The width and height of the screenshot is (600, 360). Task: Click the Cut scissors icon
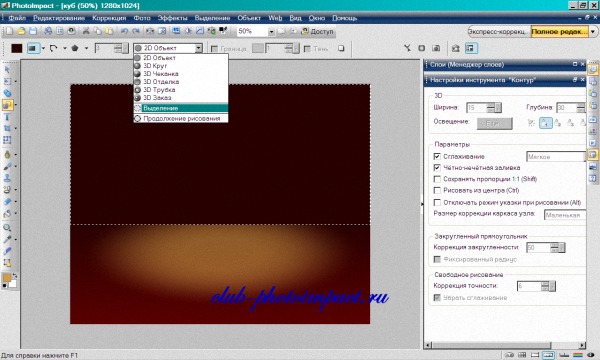click(86, 31)
